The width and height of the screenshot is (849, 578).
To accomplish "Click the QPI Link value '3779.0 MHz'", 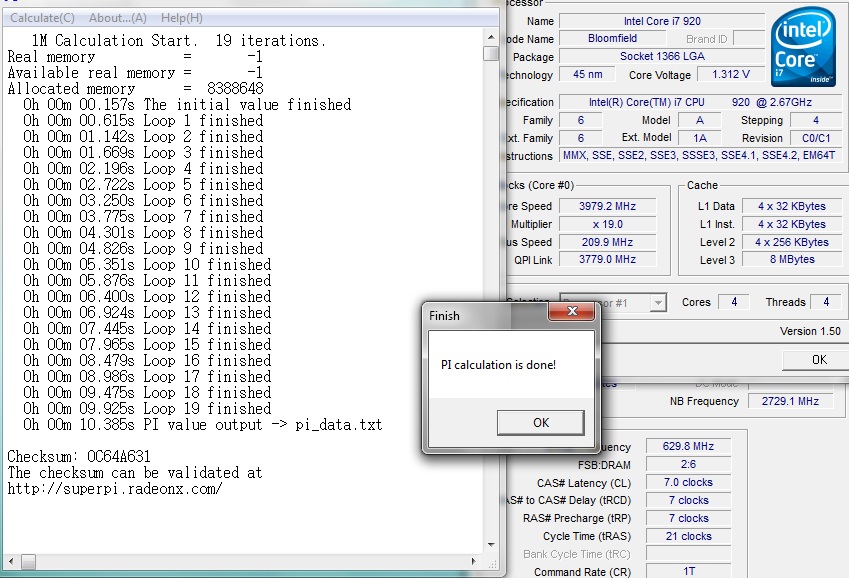I will [607, 259].
